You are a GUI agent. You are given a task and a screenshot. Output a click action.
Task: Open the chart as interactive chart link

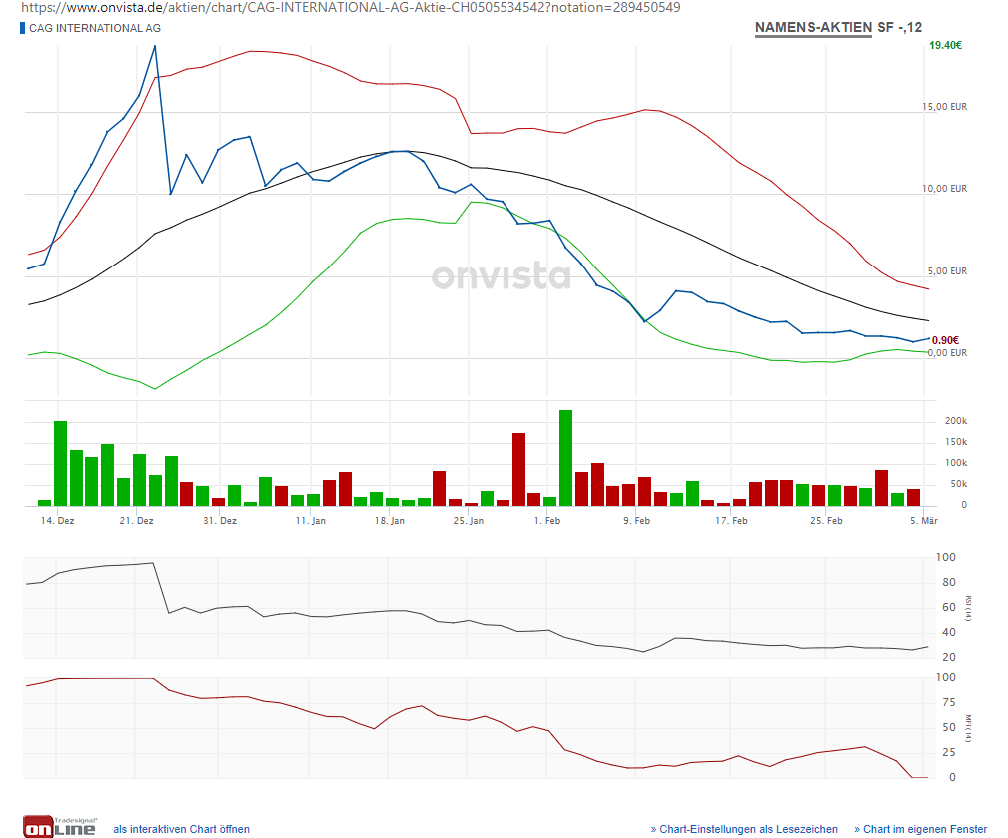(x=181, y=829)
